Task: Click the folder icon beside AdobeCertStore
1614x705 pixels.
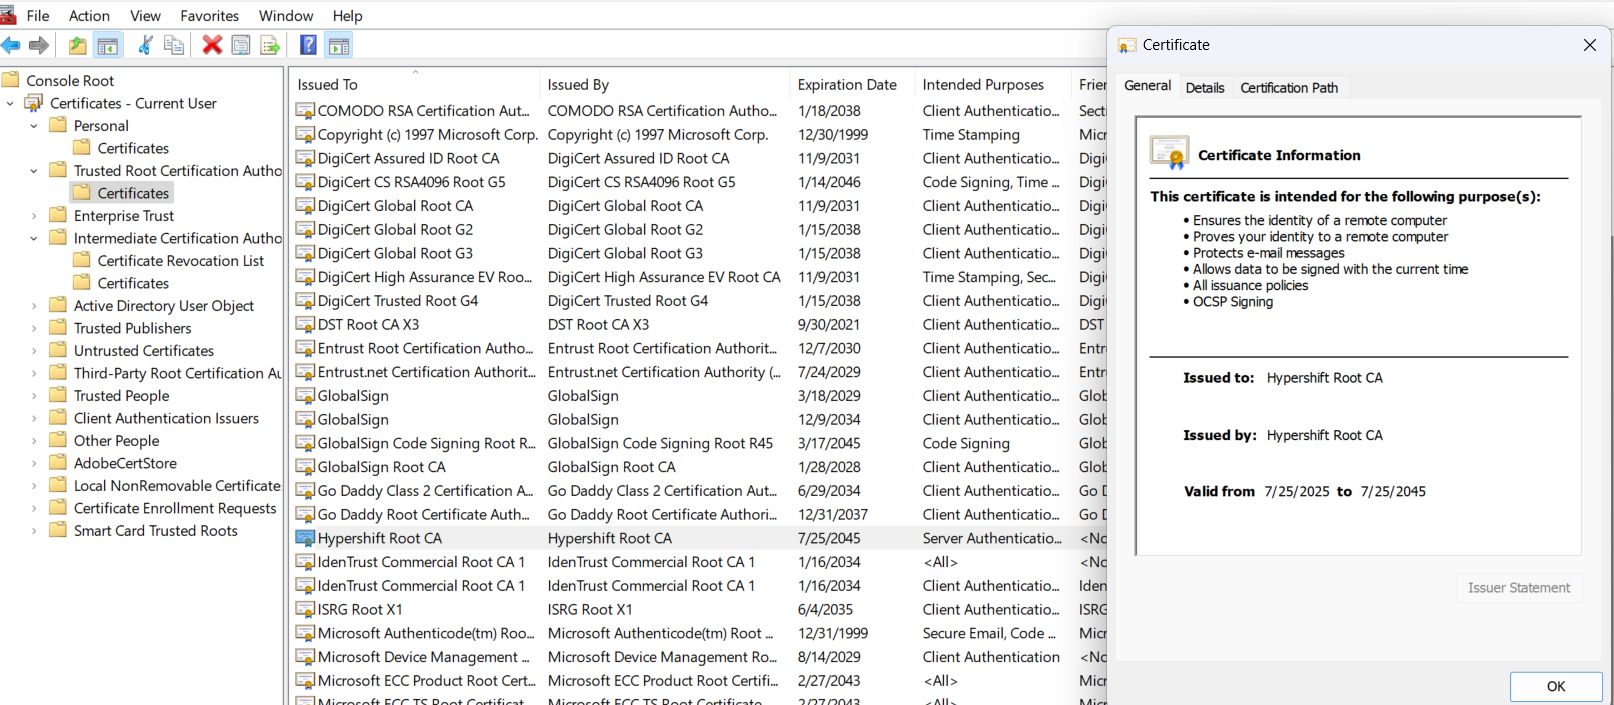Action: click(58, 463)
